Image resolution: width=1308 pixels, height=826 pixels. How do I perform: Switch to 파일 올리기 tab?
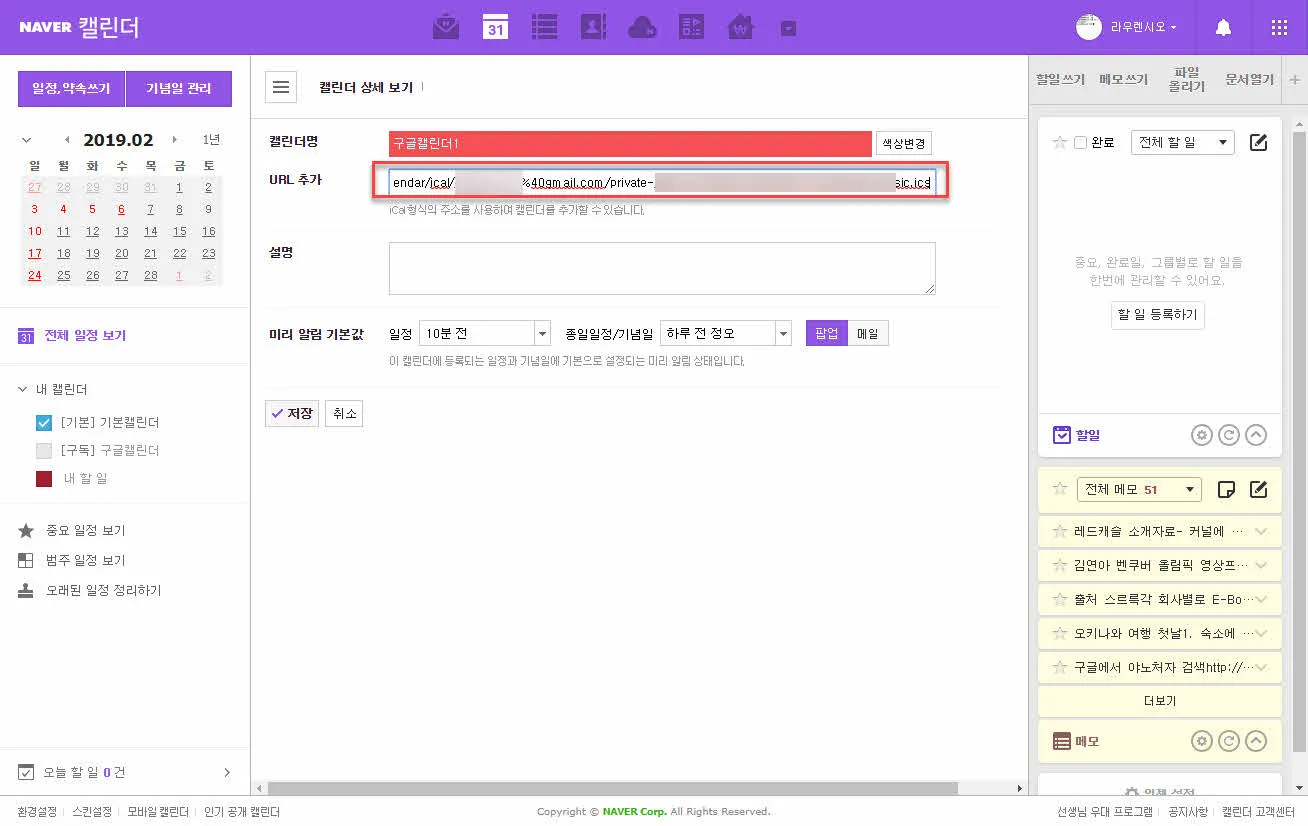point(1187,79)
